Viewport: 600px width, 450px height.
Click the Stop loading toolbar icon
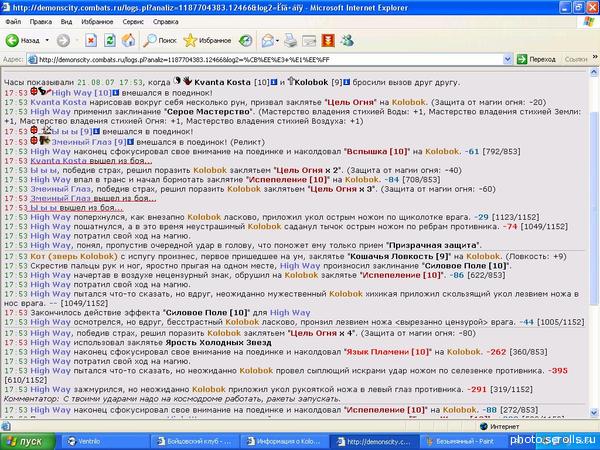click(x=92, y=40)
